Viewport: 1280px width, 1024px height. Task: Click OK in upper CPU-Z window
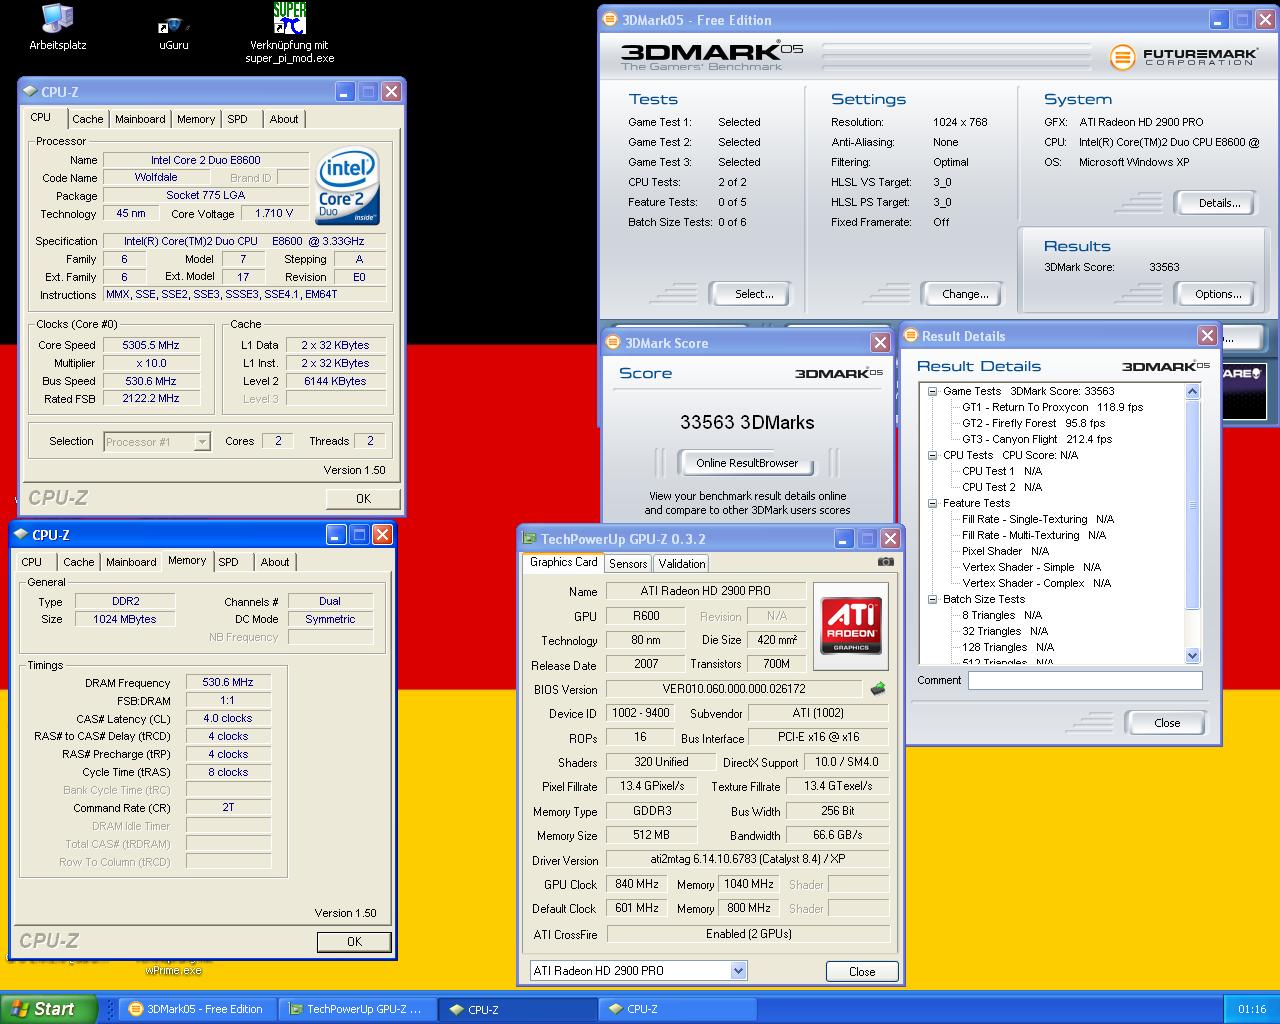tap(363, 498)
